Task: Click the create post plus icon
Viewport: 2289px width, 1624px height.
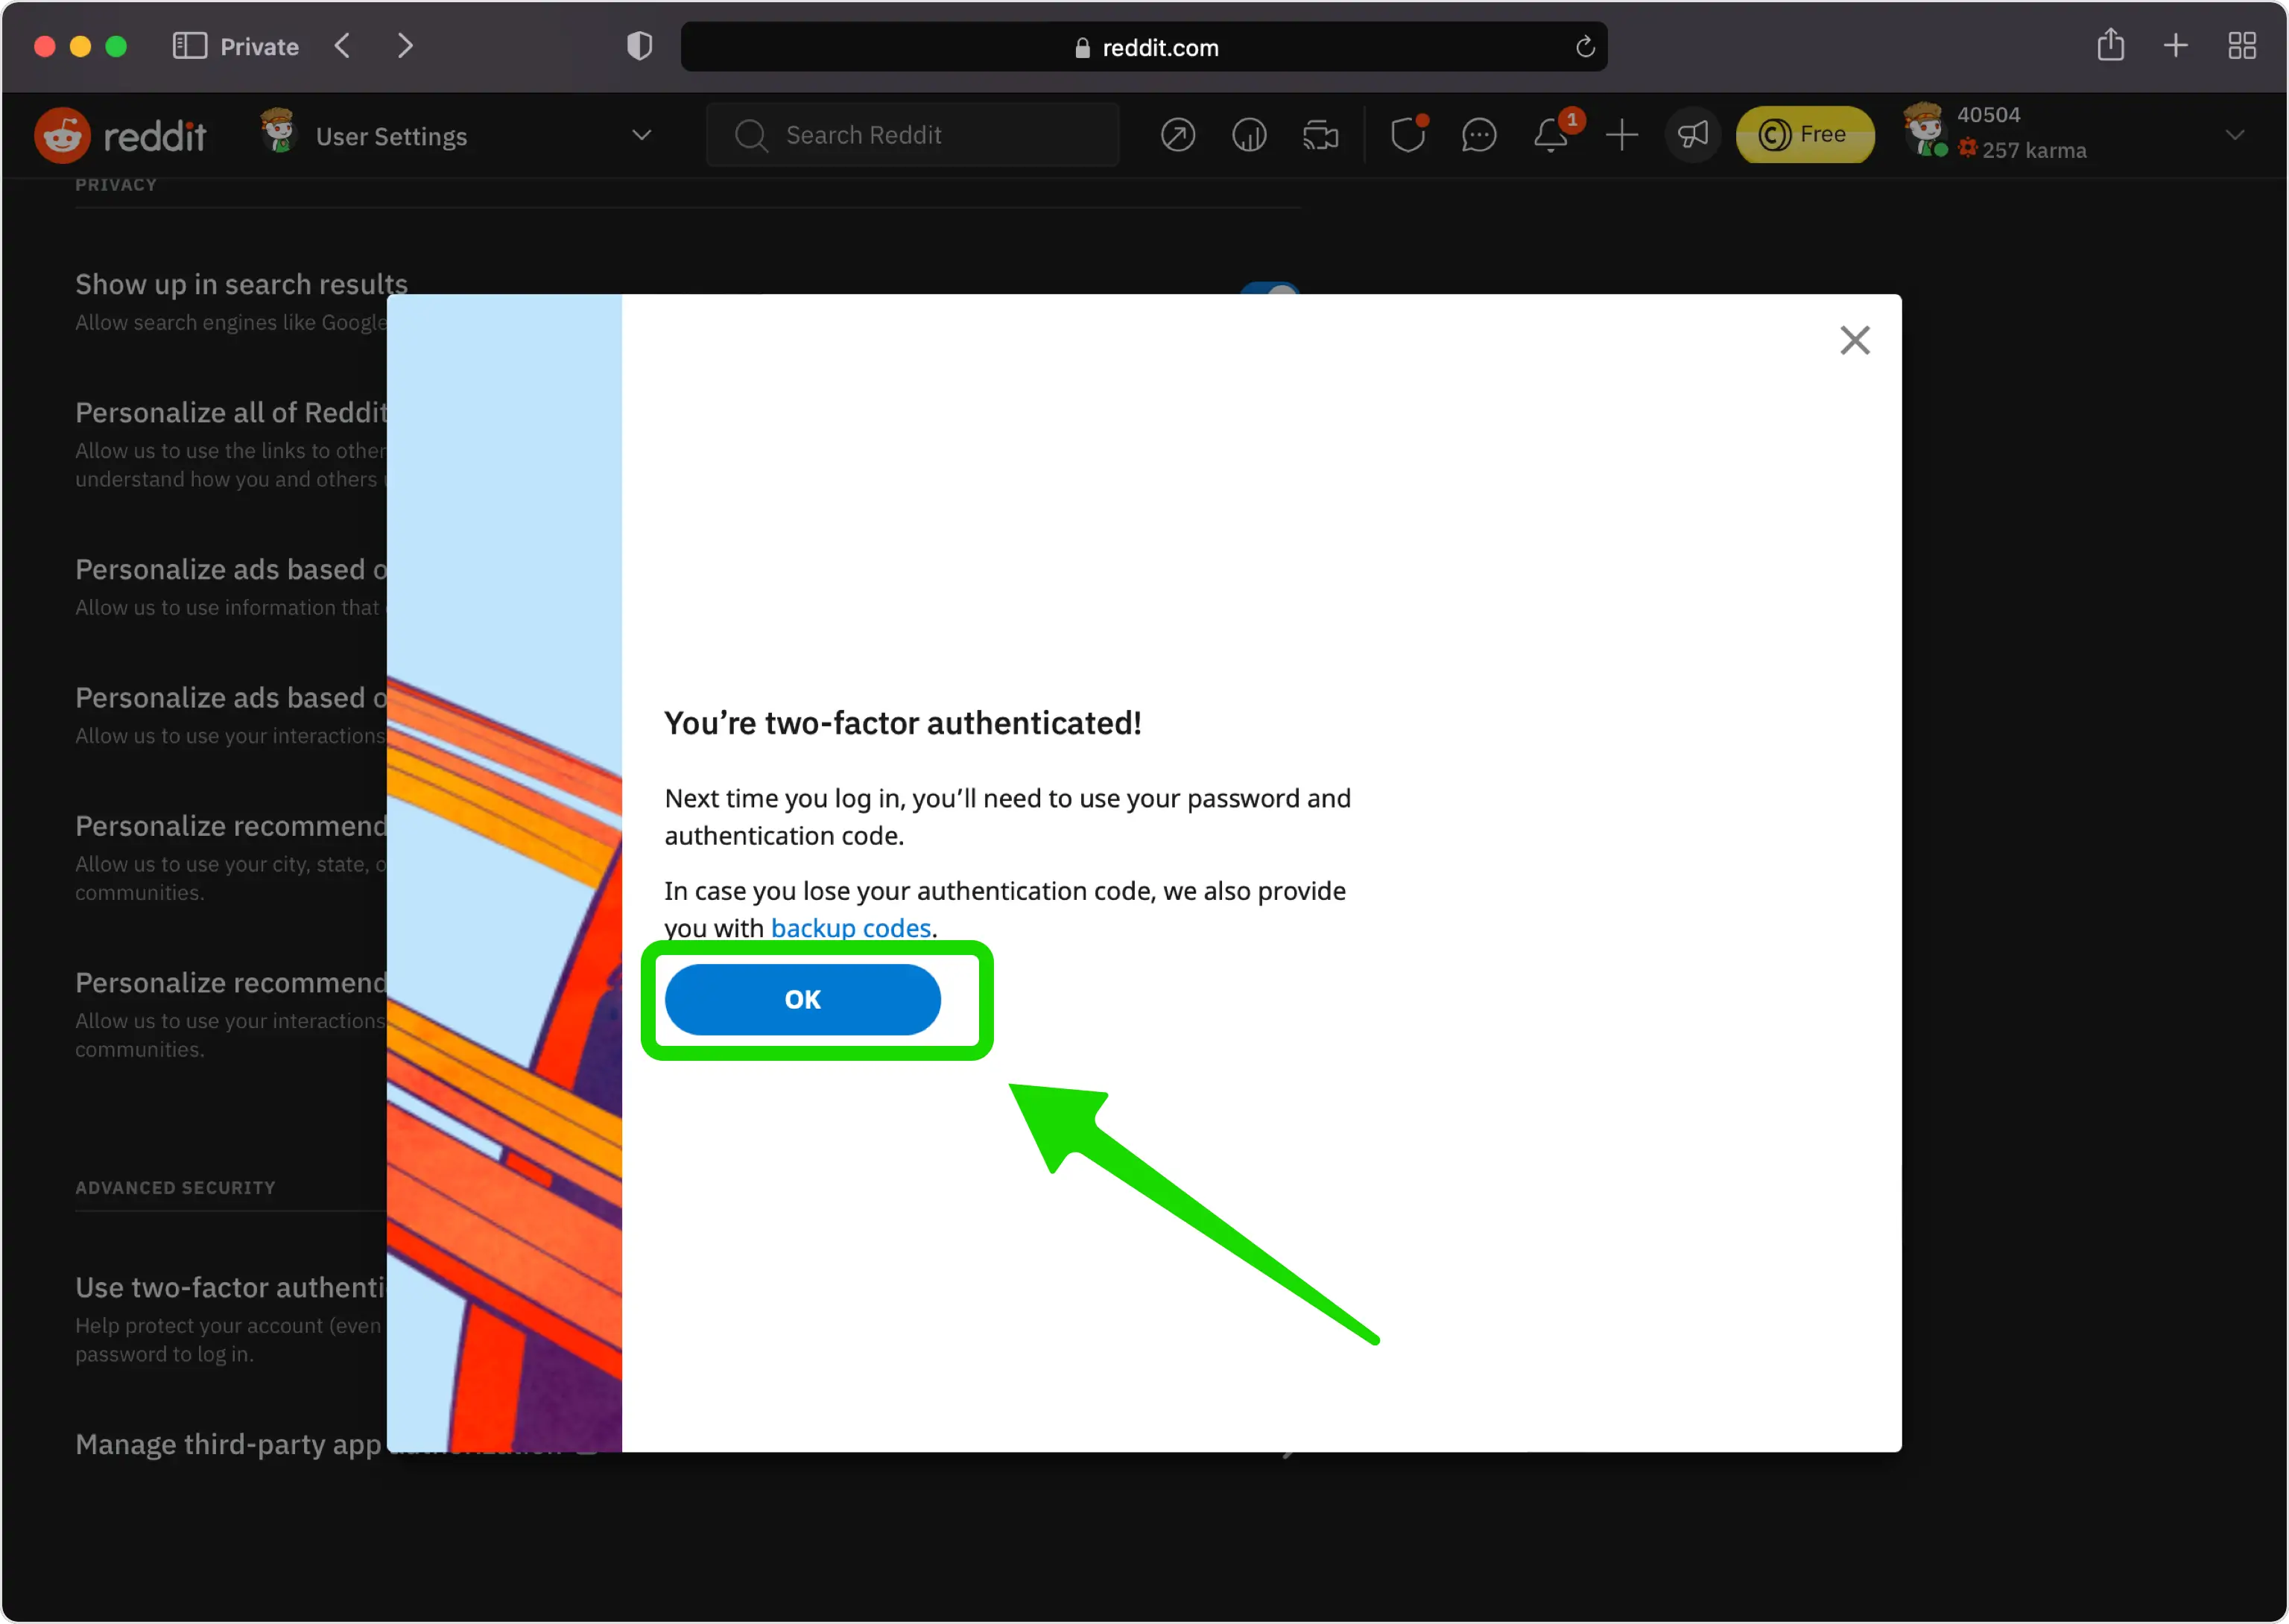Action: pos(1621,135)
